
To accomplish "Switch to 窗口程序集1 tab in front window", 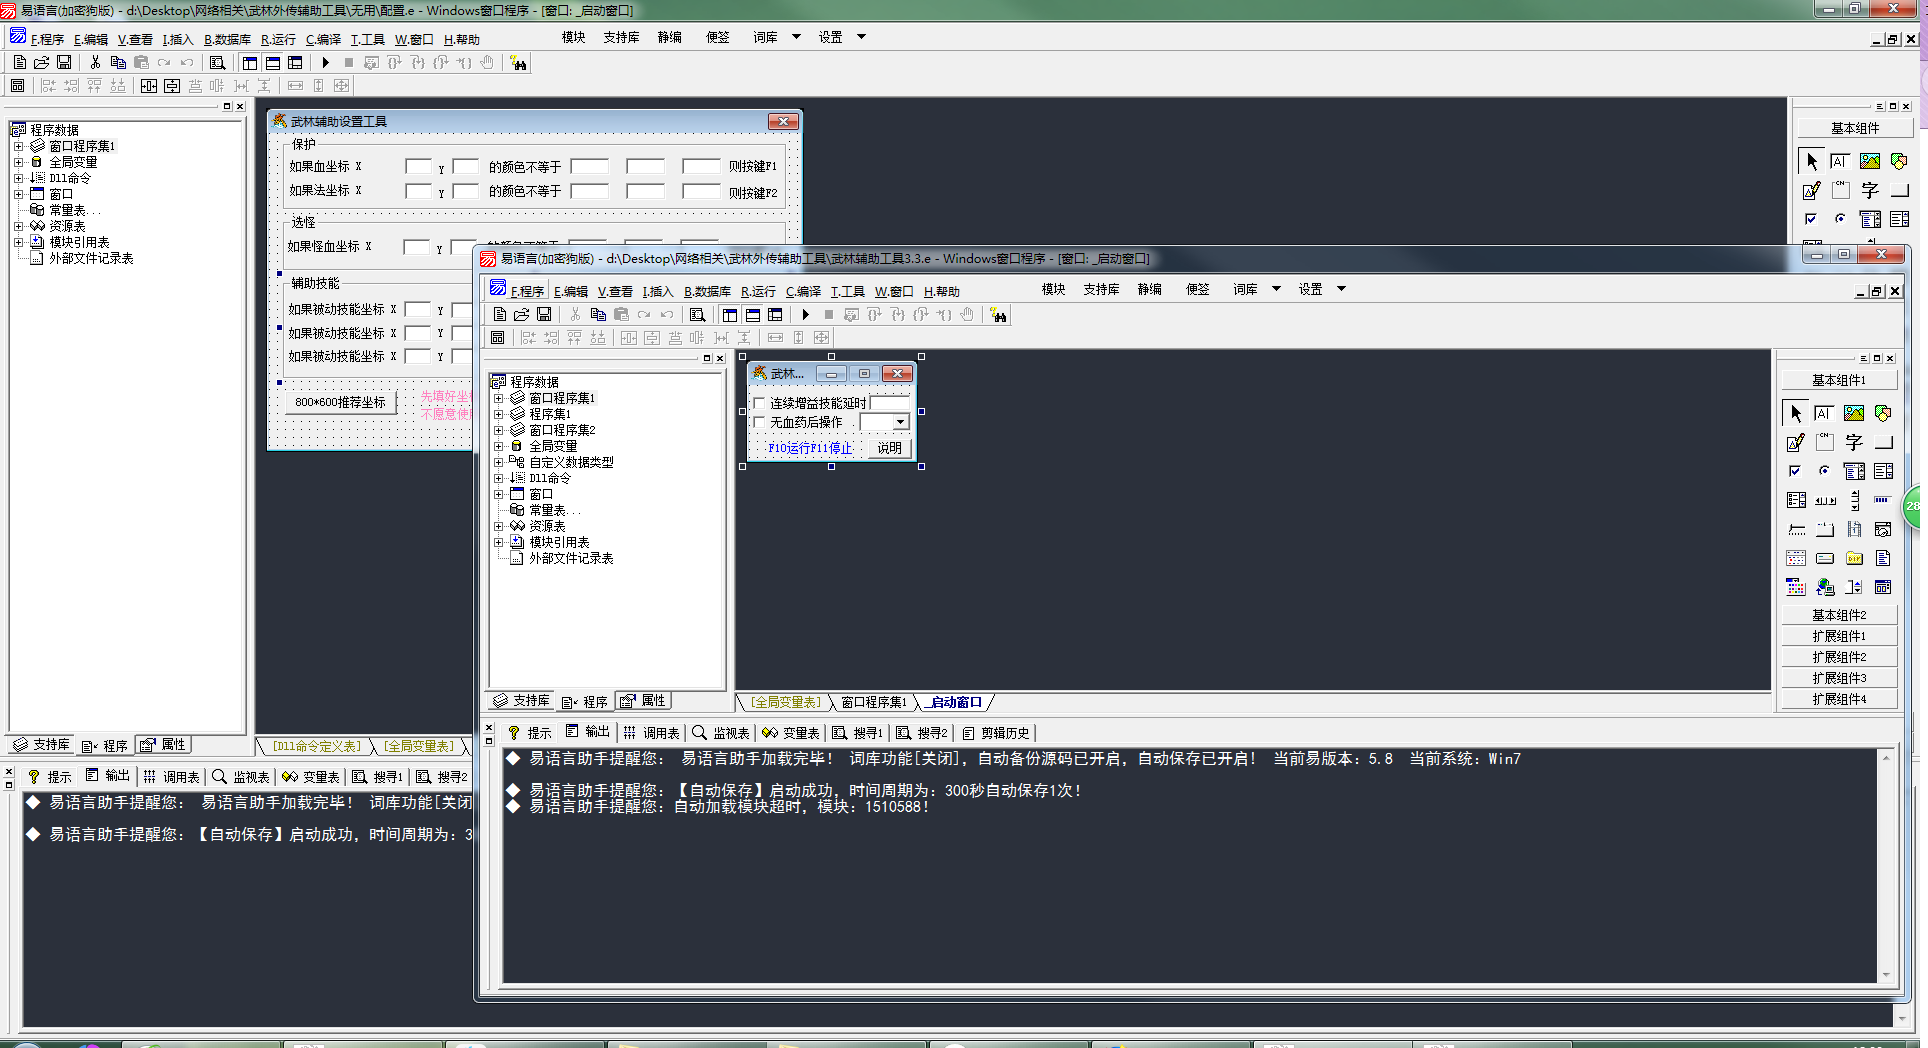I will click(x=873, y=702).
